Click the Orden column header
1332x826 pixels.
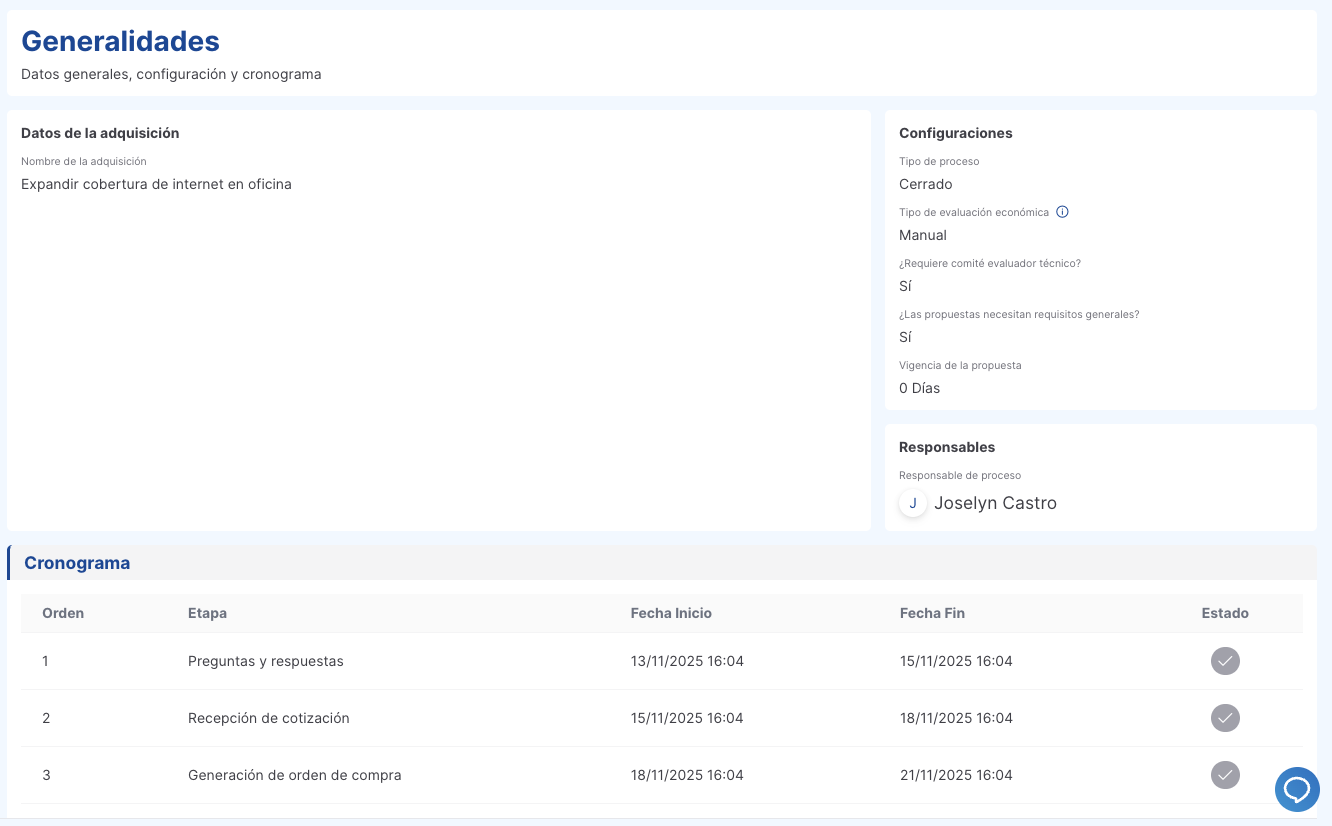click(x=63, y=613)
